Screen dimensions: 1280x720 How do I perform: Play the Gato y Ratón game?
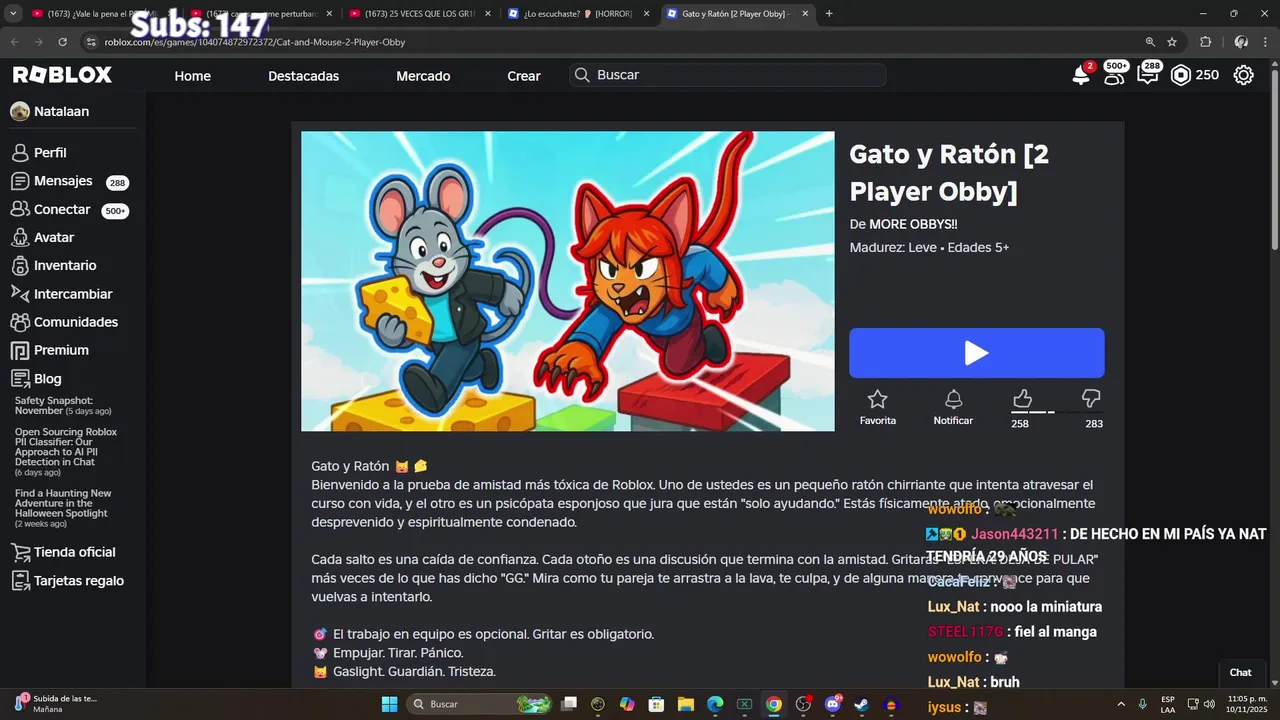(977, 353)
